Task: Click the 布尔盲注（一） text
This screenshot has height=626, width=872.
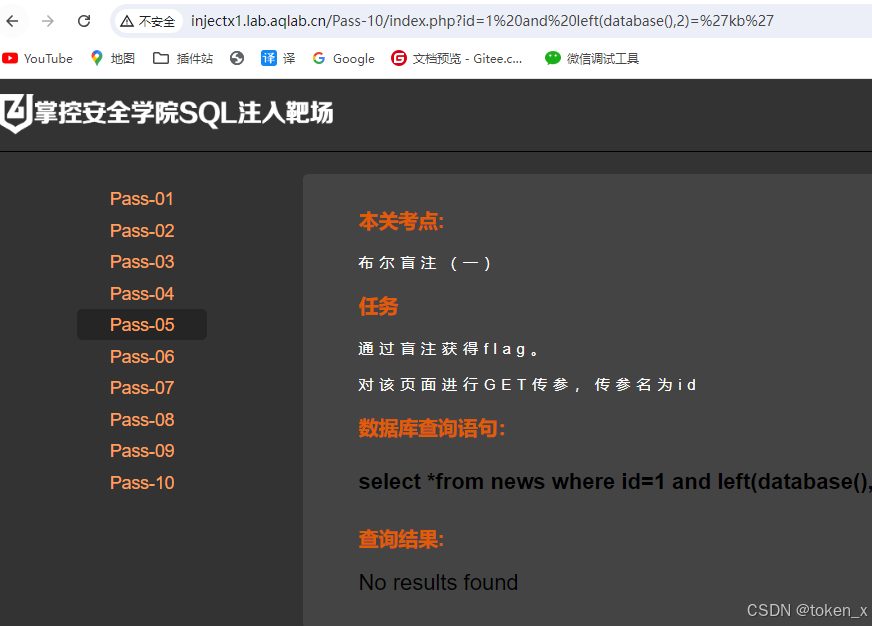Action: pos(424,263)
